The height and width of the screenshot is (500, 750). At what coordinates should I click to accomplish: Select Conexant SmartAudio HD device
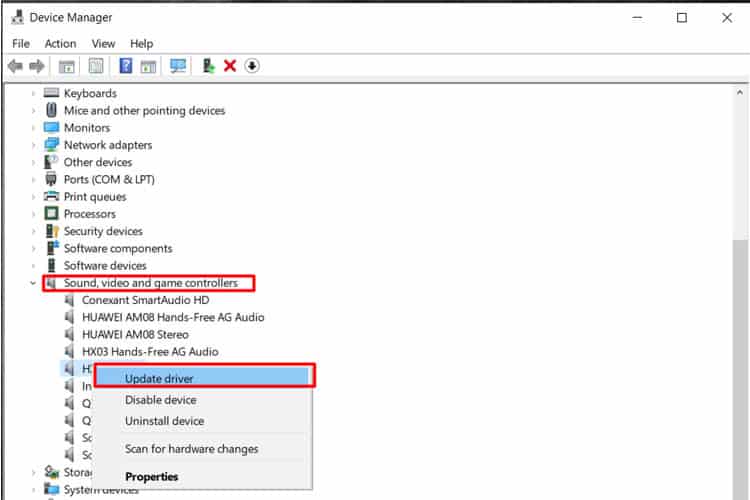[x=145, y=300]
